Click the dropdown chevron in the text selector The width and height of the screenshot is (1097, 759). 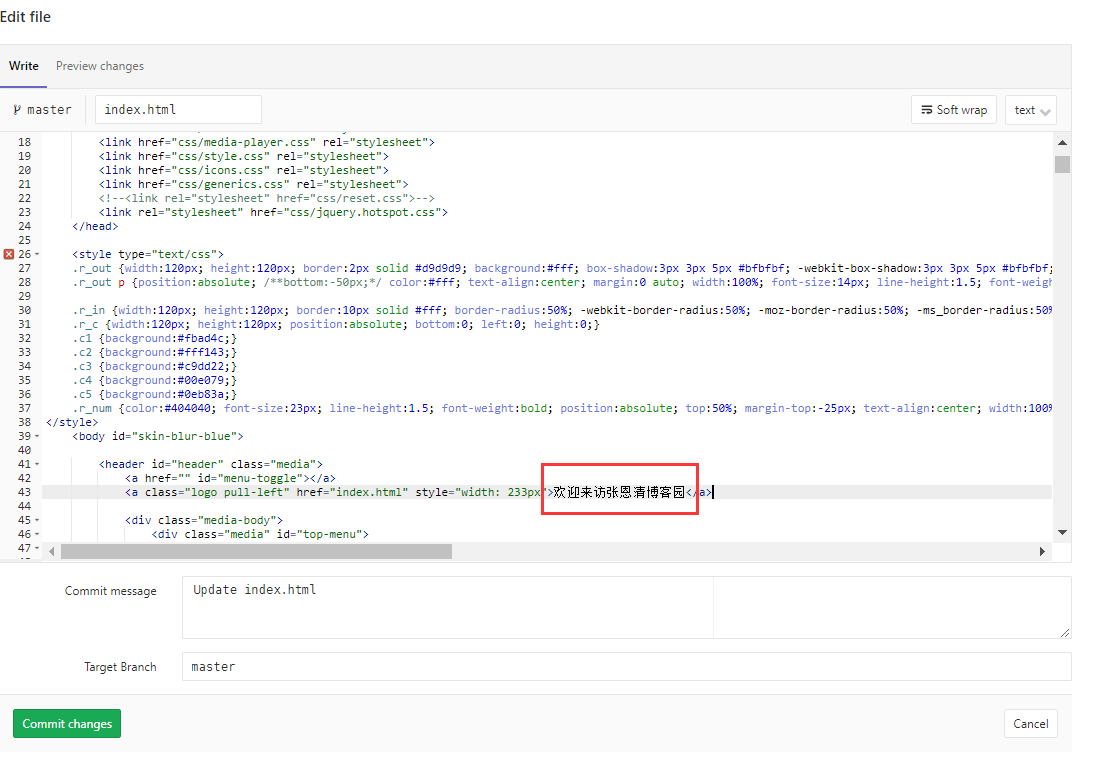1044,110
